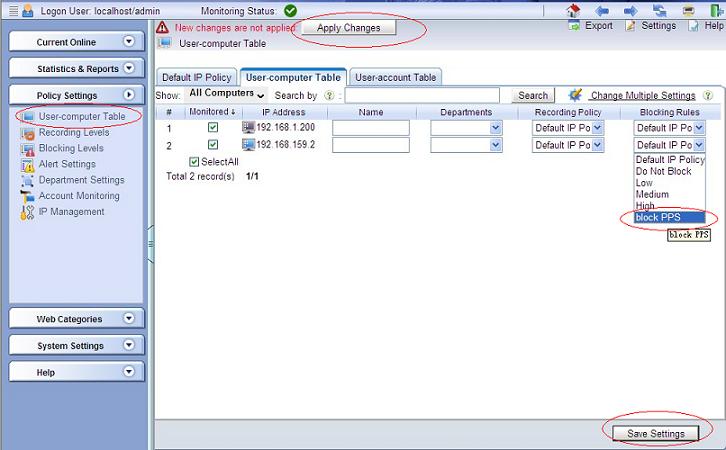Click the logon user avatar icon
The image size is (726, 450).
pos(28,10)
